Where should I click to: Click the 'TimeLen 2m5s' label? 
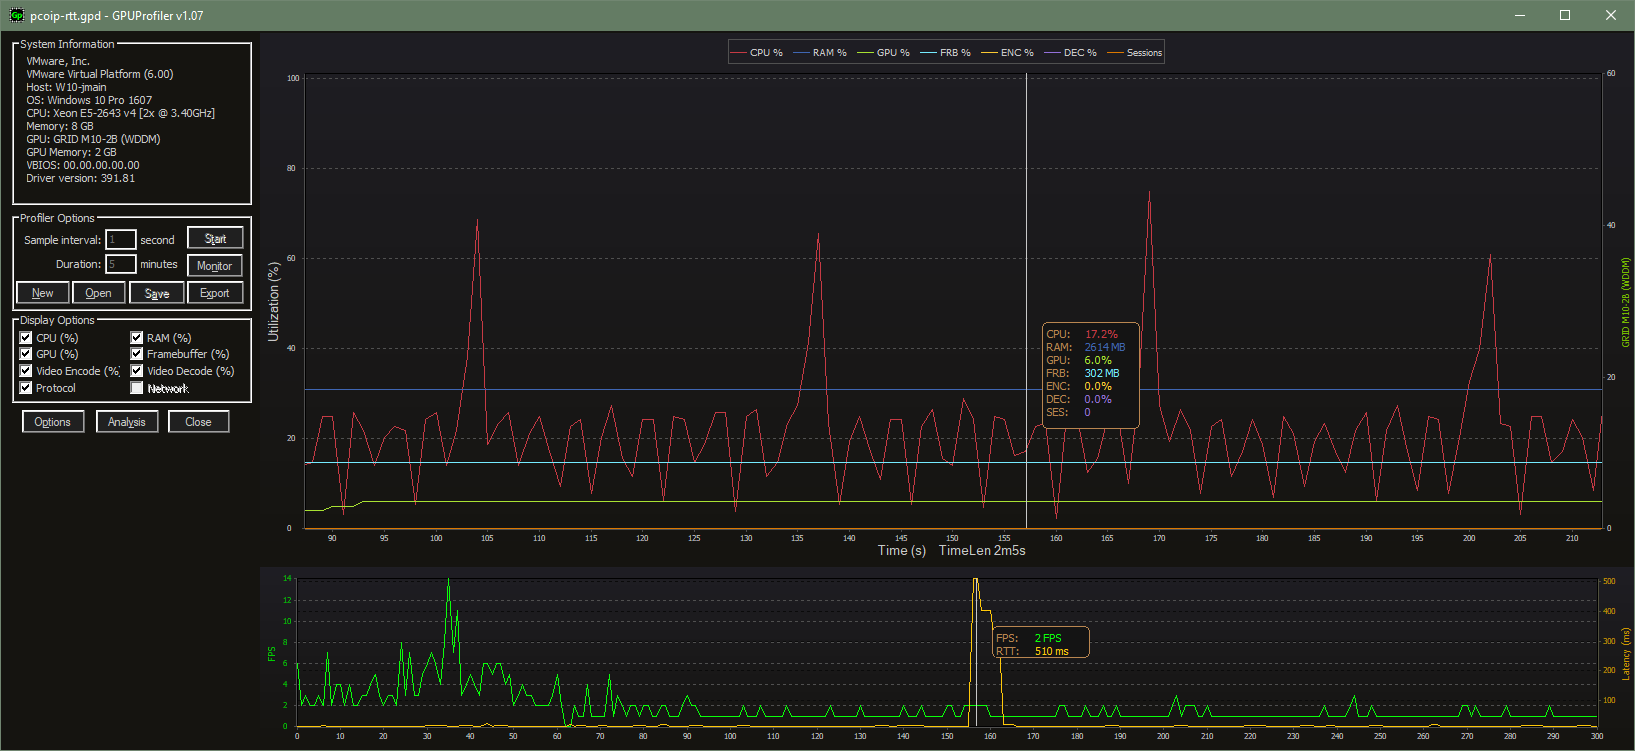pos(982,550)
